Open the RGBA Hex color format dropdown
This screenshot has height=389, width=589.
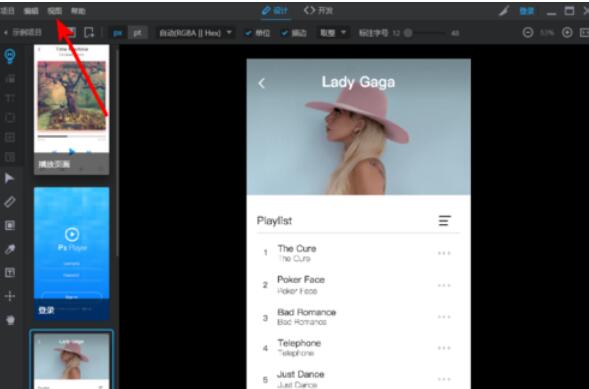tap(196, 33)
